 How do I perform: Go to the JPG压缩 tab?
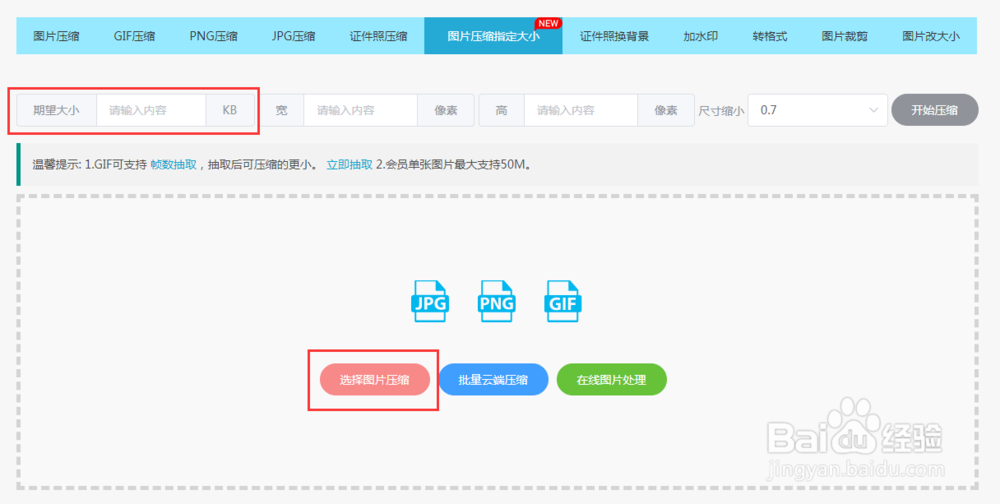click(293, 36)
